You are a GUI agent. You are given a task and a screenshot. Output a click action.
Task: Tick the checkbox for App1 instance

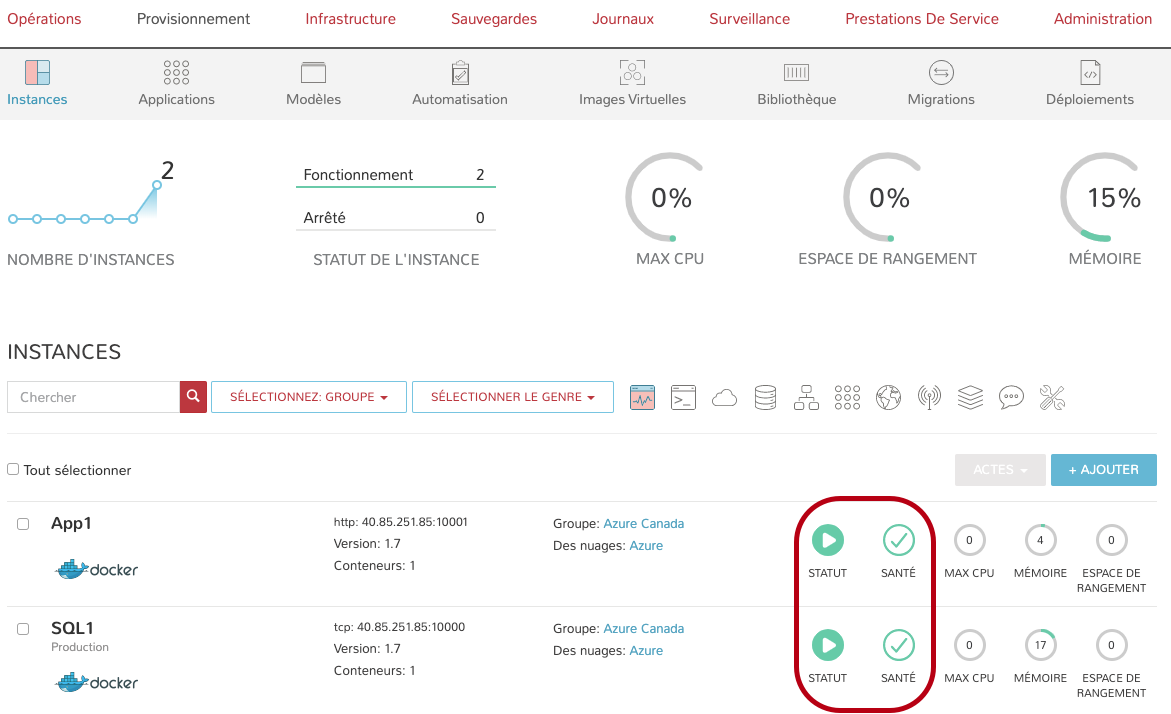click(x=23, y=524)
